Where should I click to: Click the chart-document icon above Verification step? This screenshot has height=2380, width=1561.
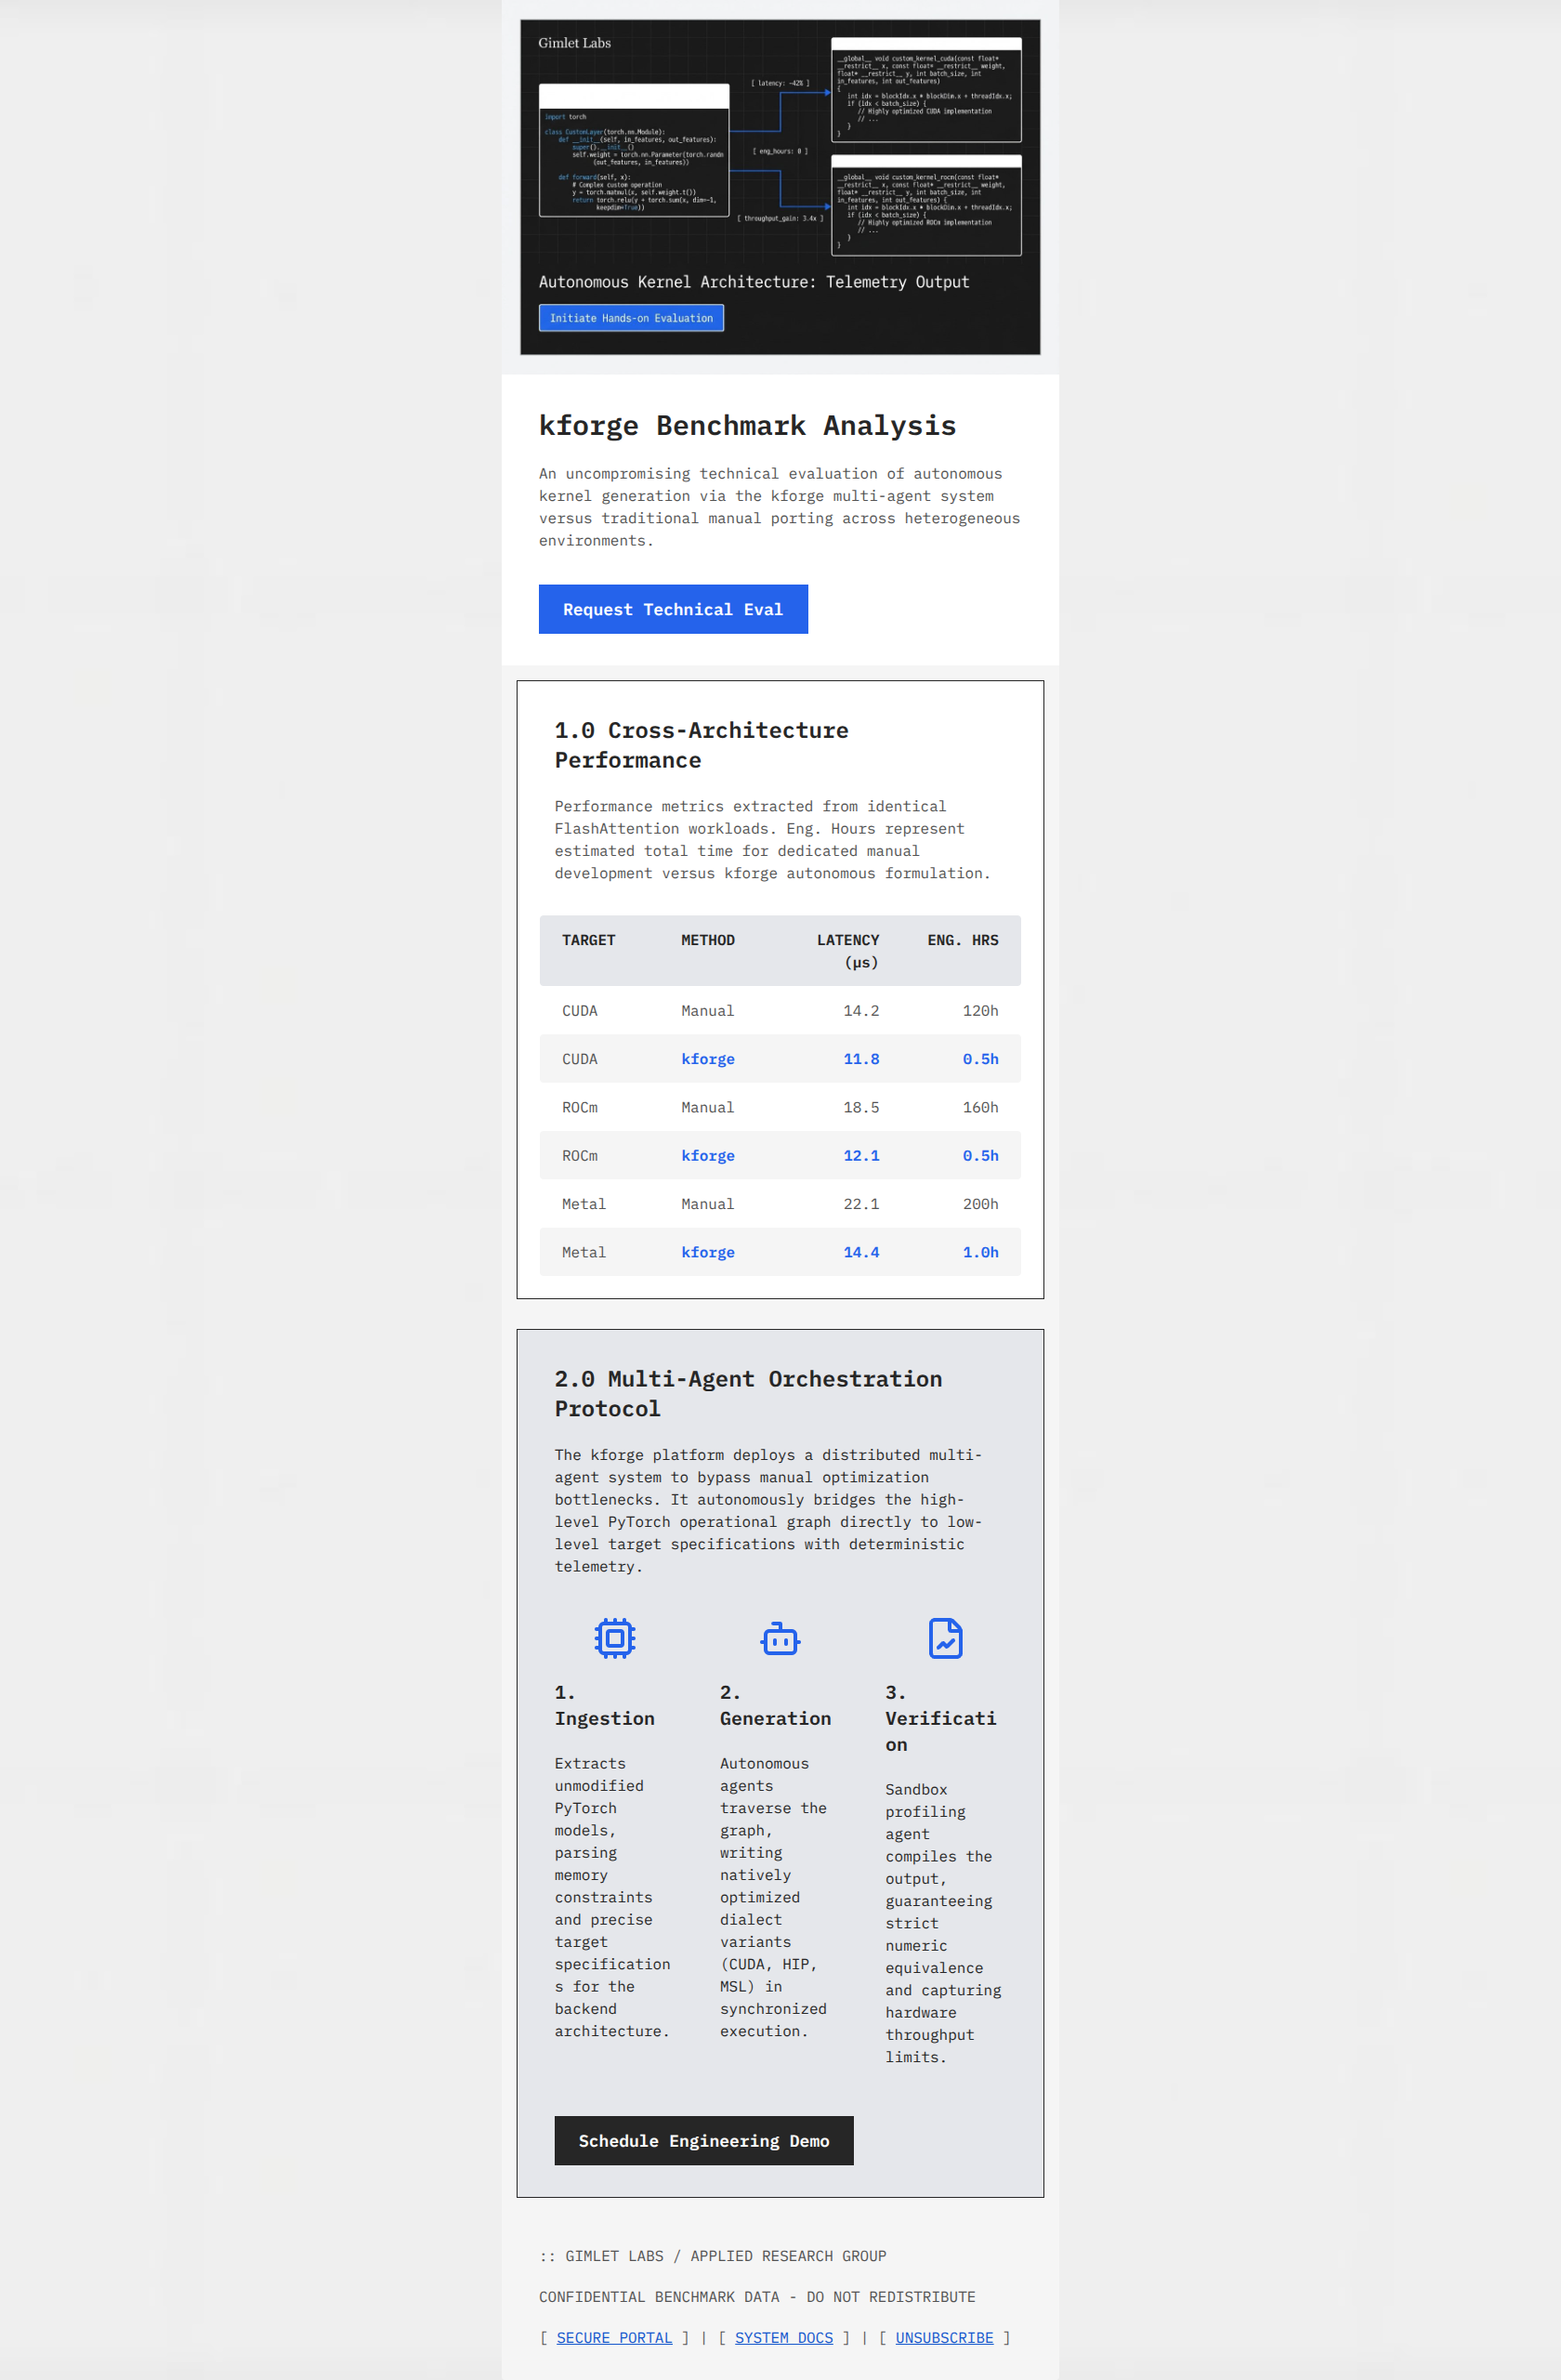coord(944,1639)
